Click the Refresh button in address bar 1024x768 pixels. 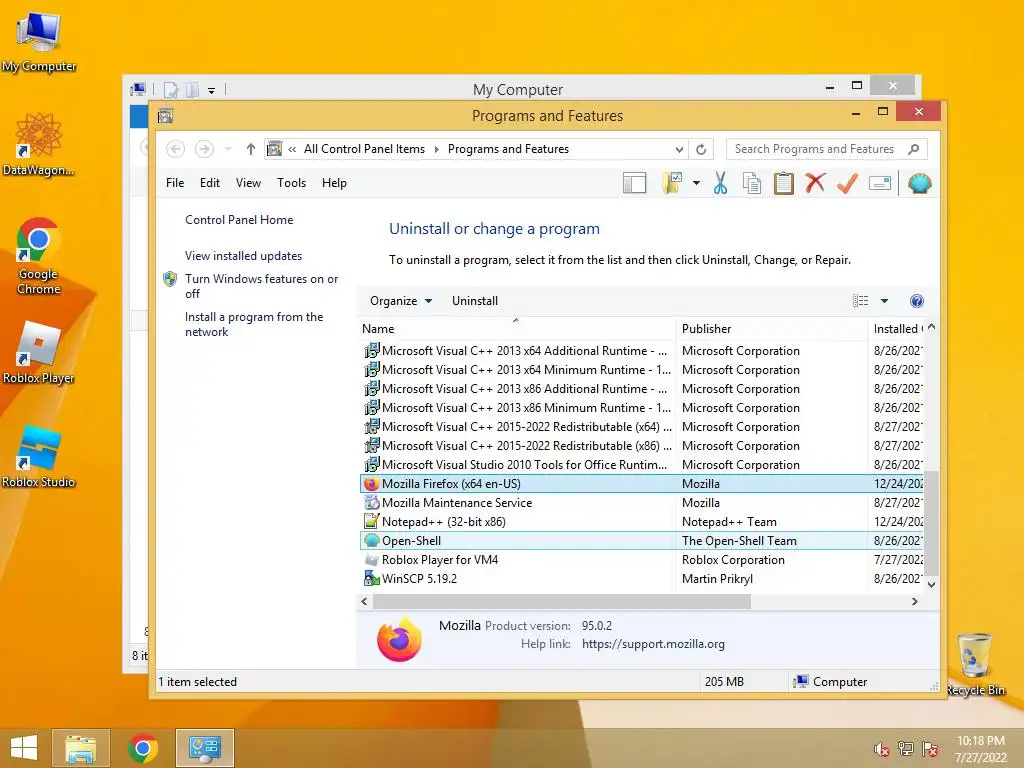(701, 150)
